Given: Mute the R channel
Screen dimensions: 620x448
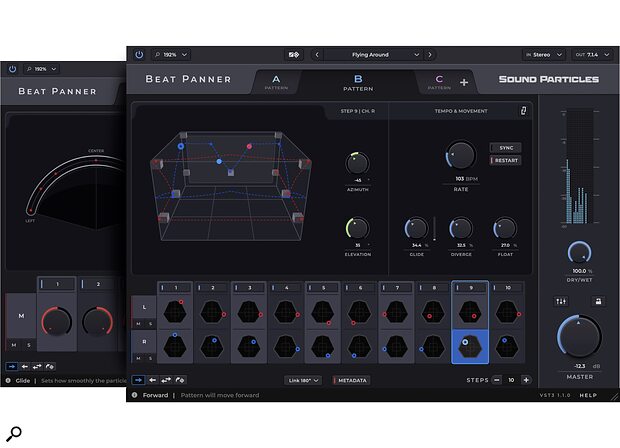Looking at the screenshot, I should tap(138, 358).
